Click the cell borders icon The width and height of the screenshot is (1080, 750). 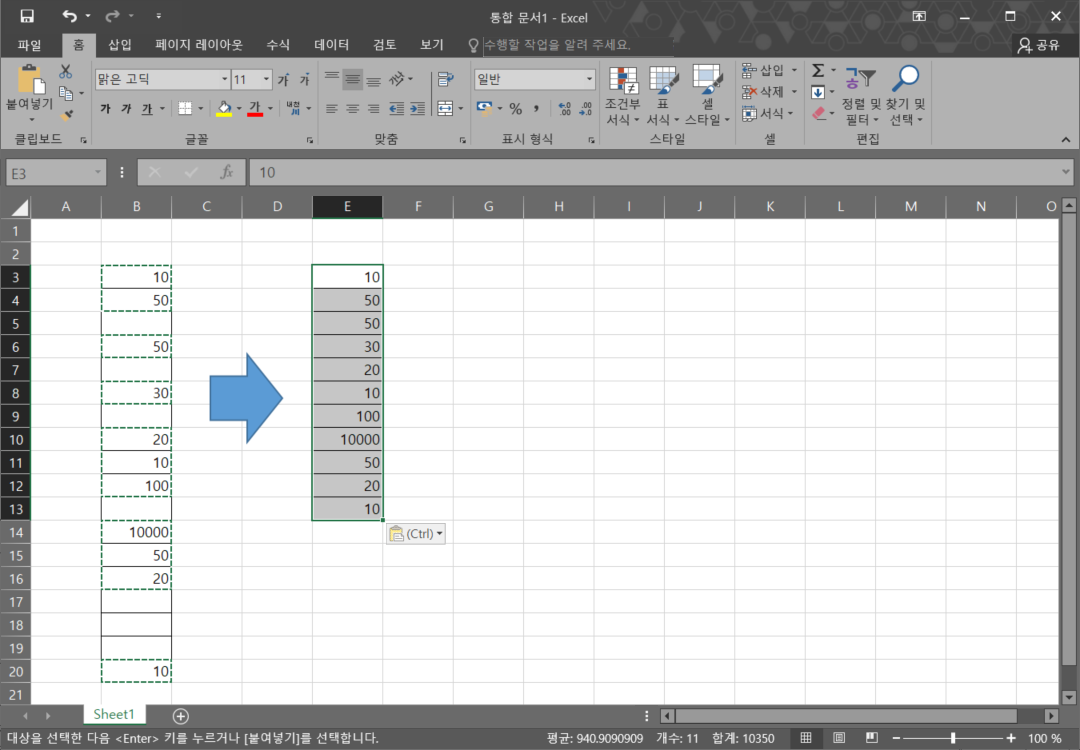click(185, 108)
